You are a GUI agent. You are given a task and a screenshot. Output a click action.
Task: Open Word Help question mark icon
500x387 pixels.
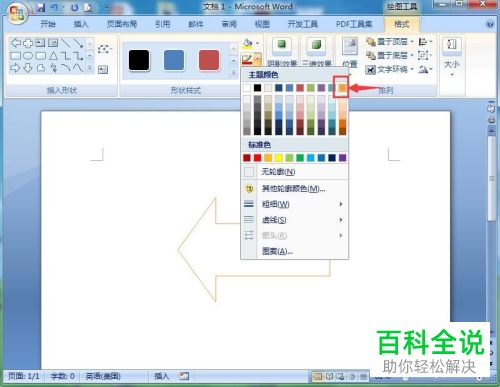pyautogui.click(x=490, y=24)
